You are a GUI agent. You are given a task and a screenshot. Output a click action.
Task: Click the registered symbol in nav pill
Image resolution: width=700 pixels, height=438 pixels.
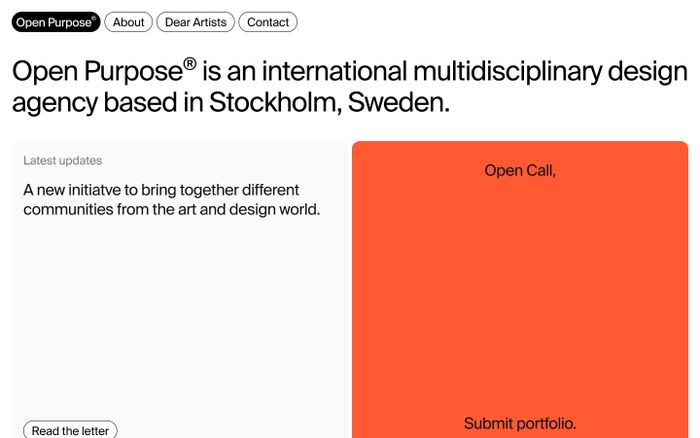pos(93,19)
